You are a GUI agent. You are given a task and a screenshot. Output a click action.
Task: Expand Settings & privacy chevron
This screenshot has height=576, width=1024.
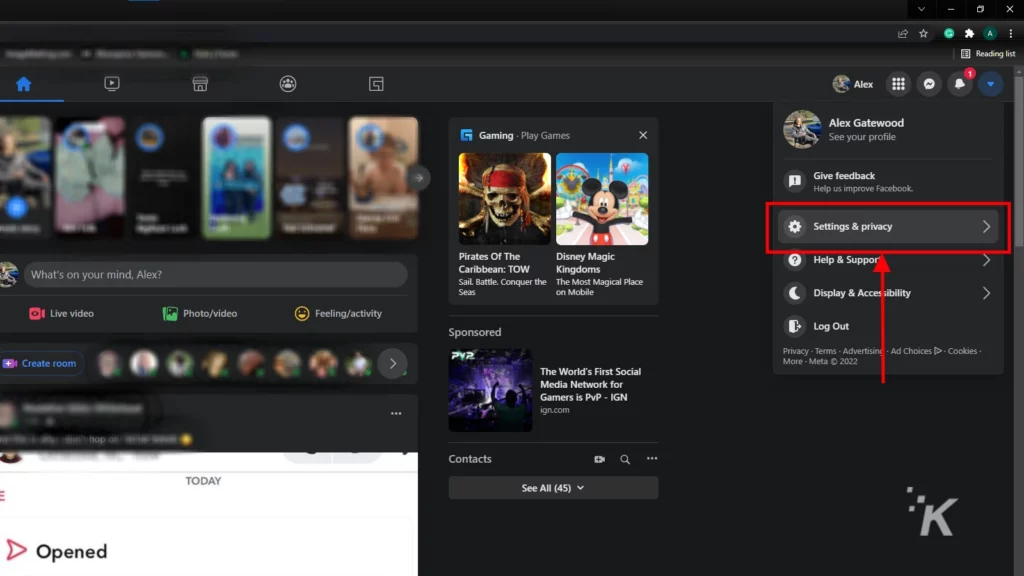(986, 227)
